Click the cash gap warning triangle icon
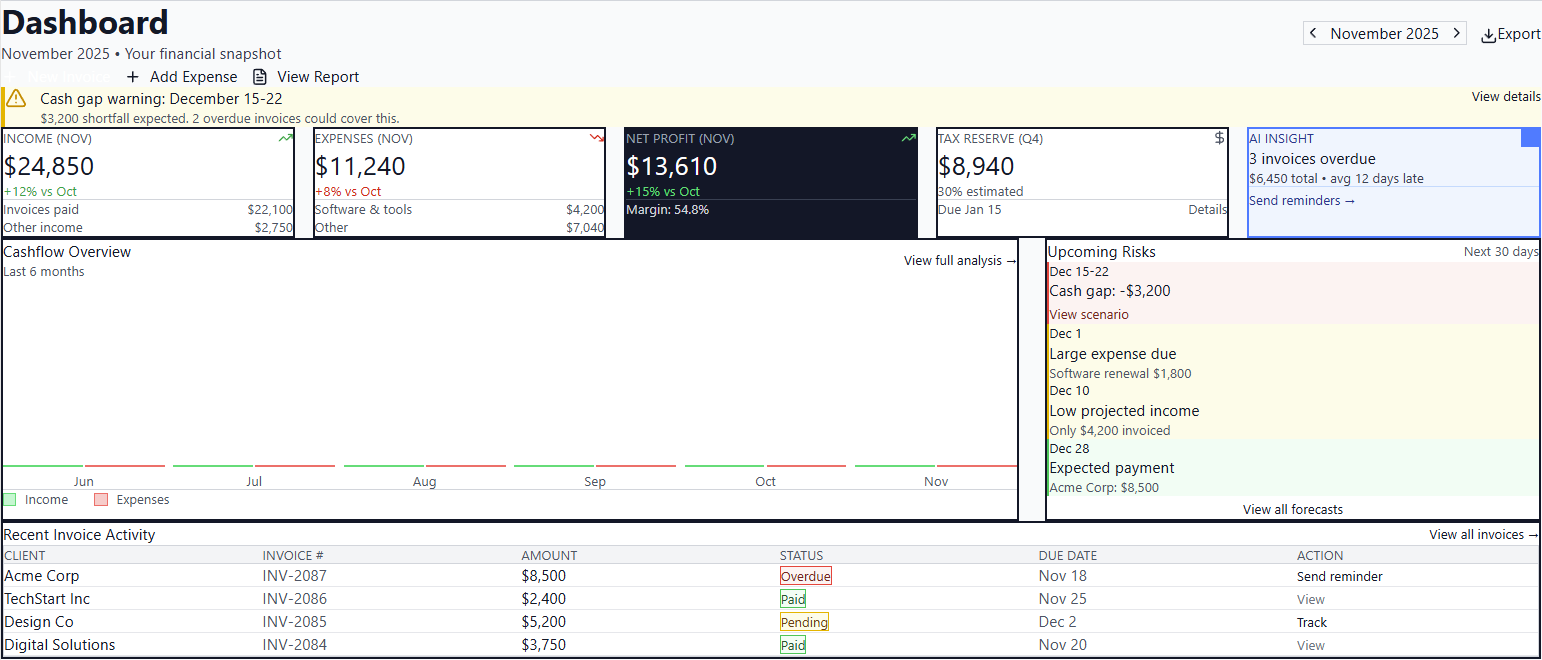 pos(15,97)
